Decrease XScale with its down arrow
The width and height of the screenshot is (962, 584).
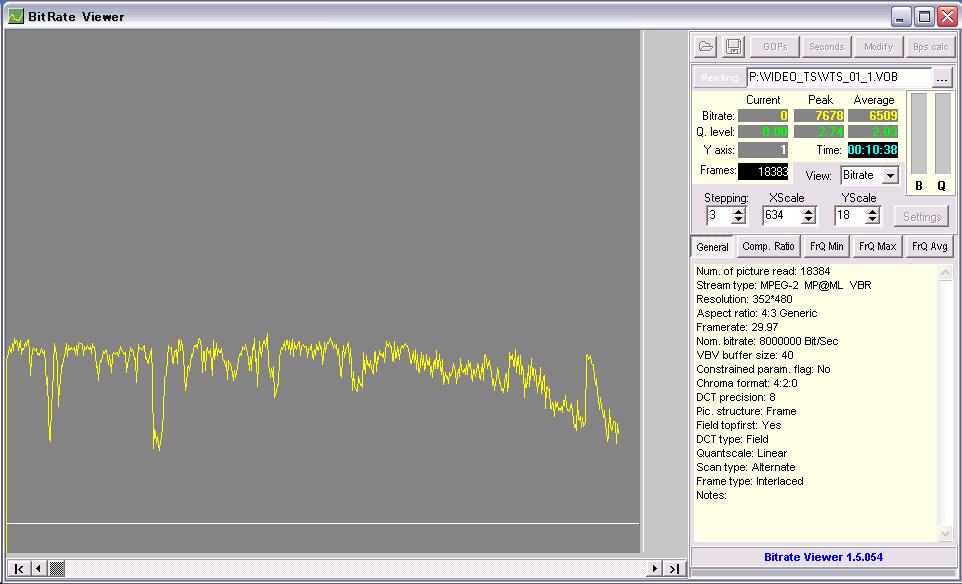[809, 220]
